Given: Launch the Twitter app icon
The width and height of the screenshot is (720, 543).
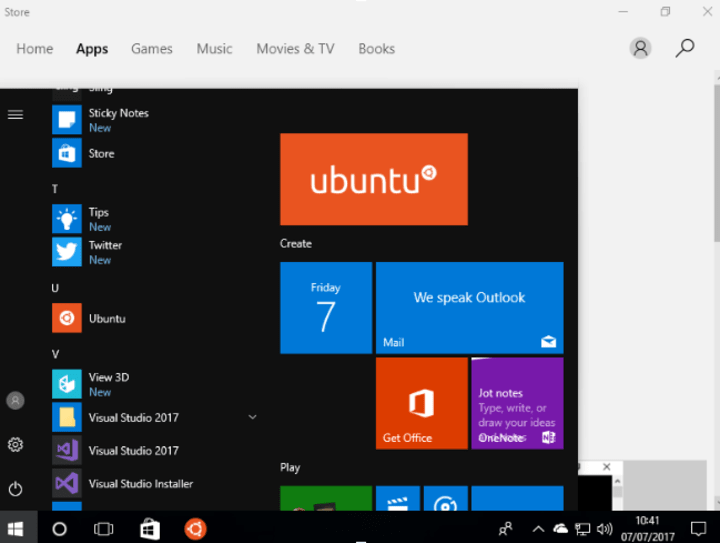Looking at the screenshot, I should (x=67, y=252).
